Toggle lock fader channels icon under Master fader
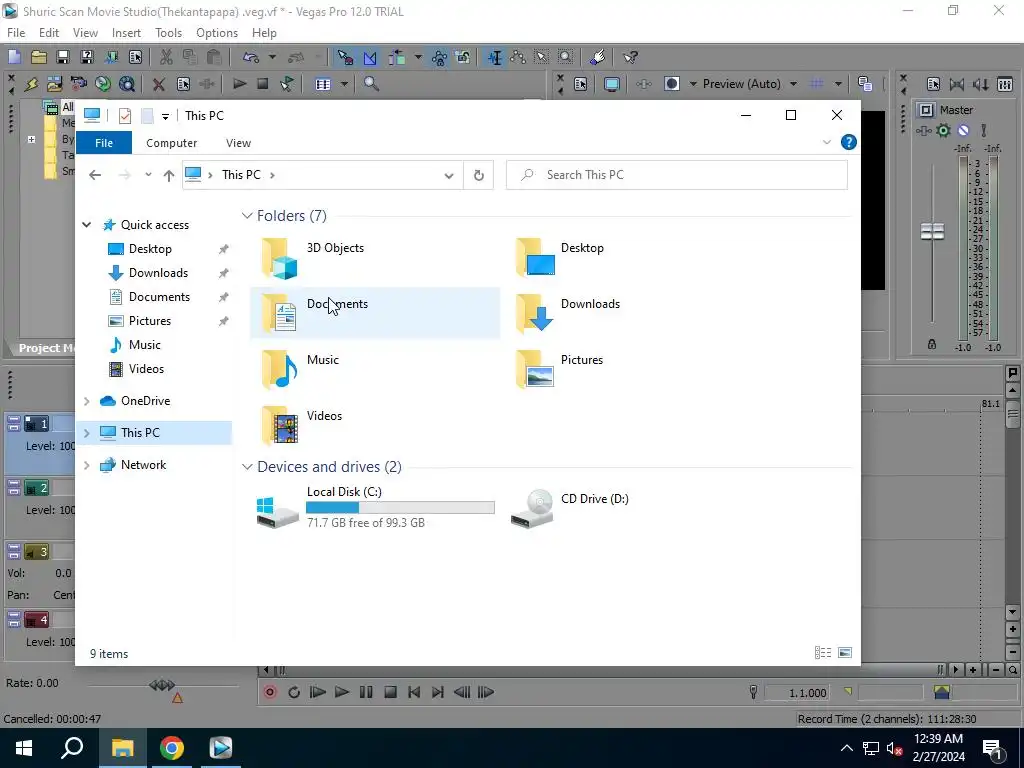 (x=932, y=344)
